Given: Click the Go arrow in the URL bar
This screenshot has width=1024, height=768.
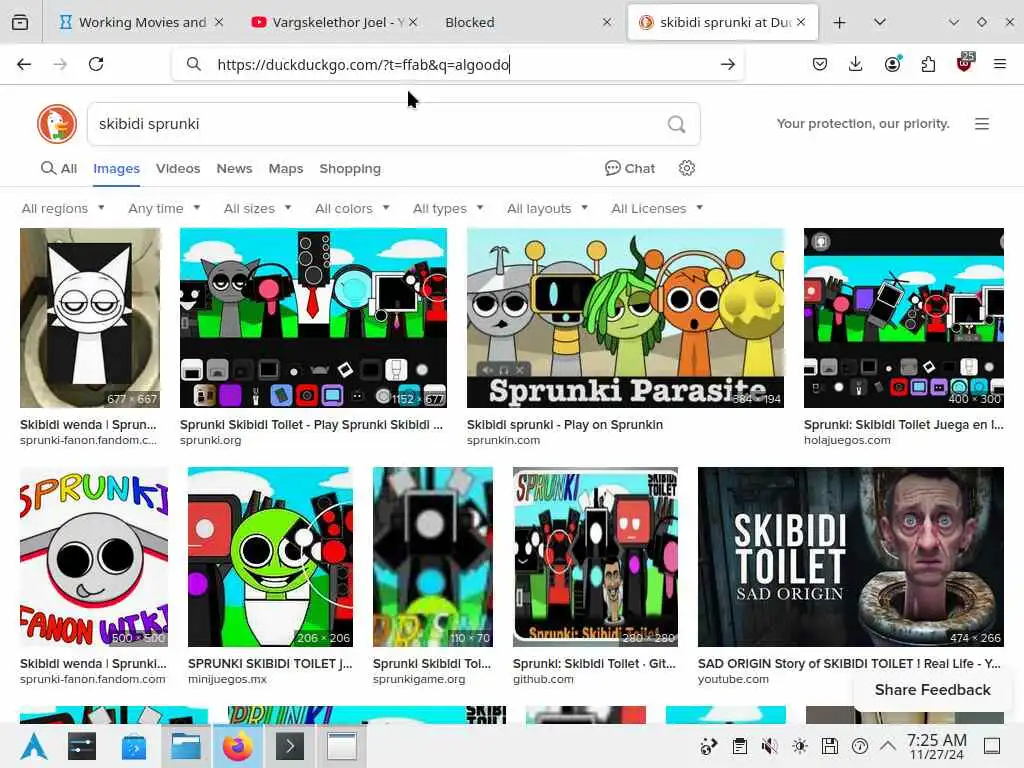Looking at the screenshot, I should click(x=728, y=64).
